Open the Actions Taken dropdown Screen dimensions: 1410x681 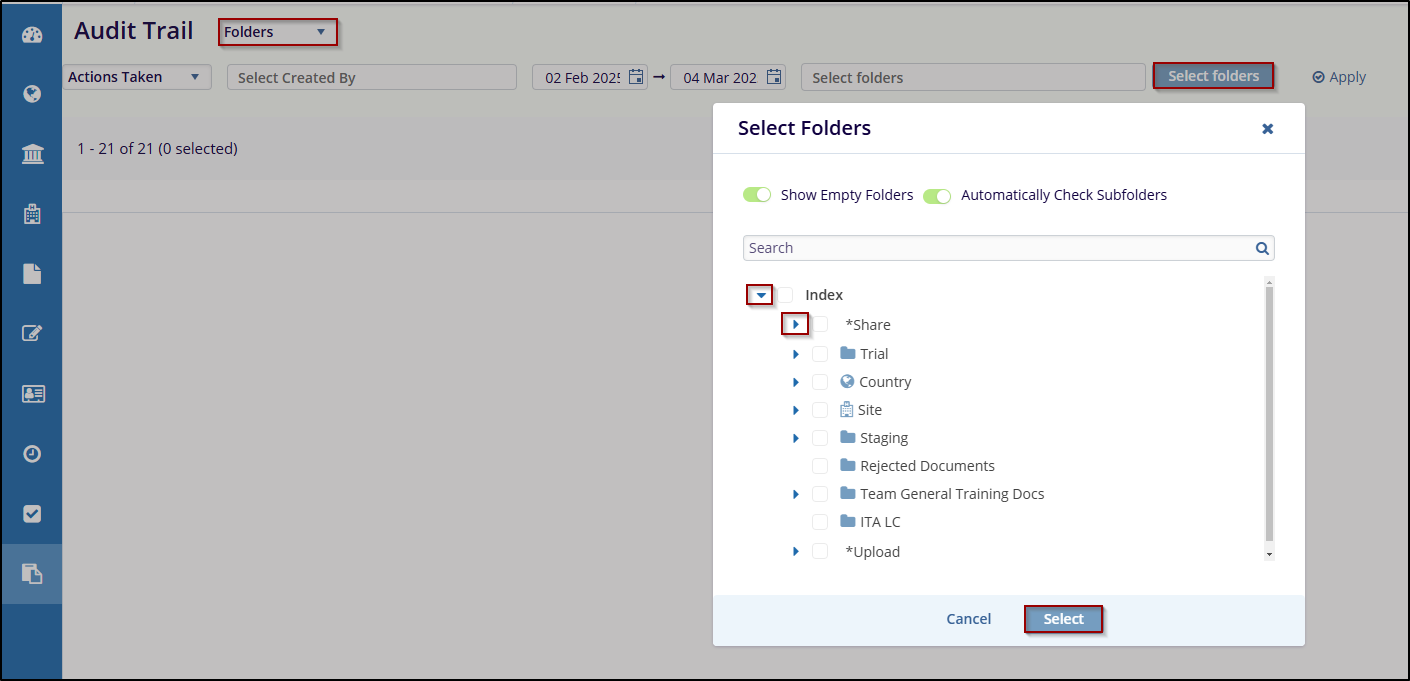coord(136,77)
